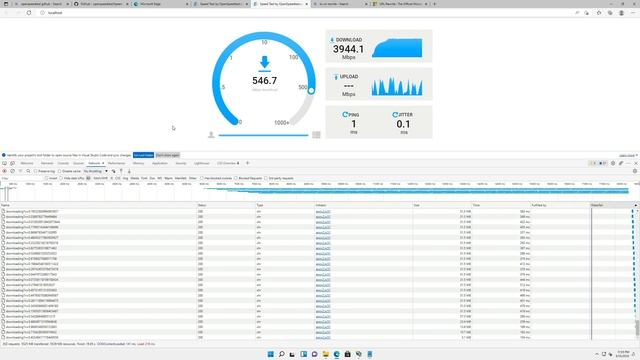Sort requests by the Status column header
This screenshot has height=360, width=640.
click(x=226, y=205)
